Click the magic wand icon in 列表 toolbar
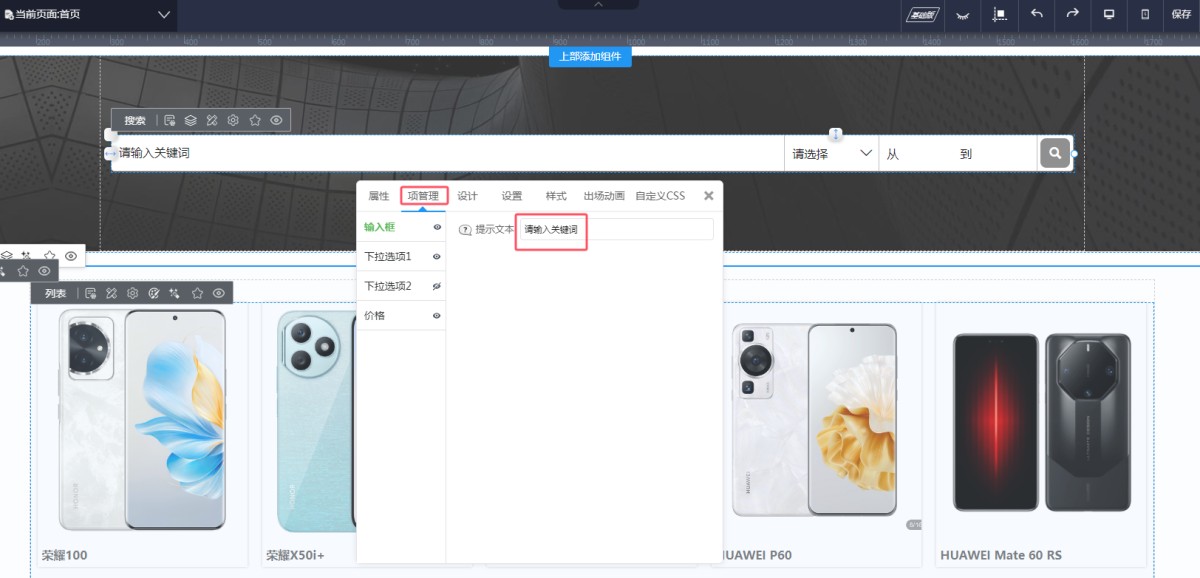Screen dimensions: 1200x578 click(175, 293)
